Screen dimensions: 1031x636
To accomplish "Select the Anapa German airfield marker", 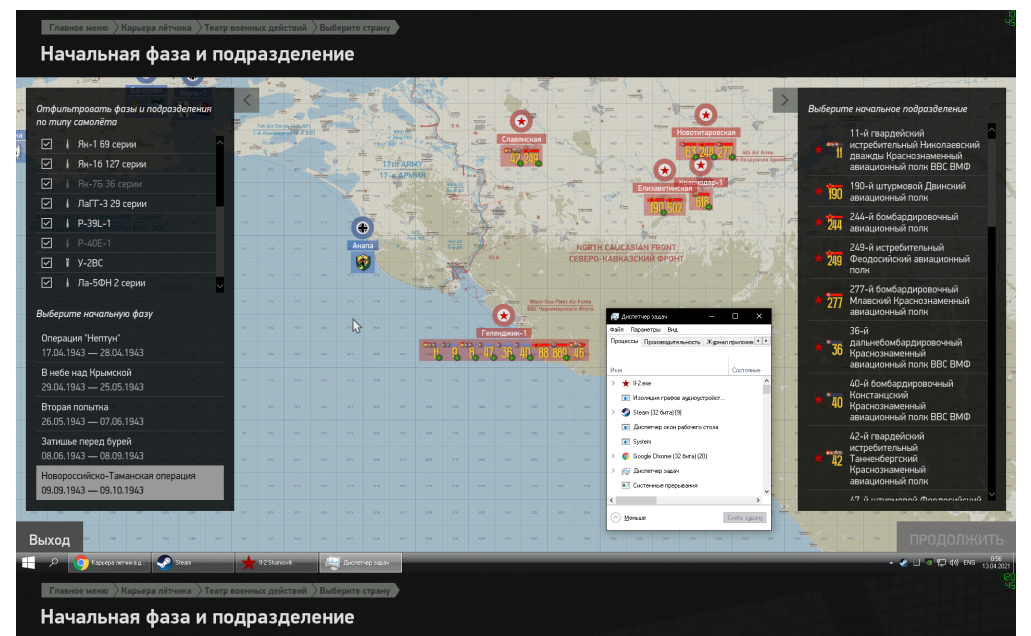I will 362,228.
